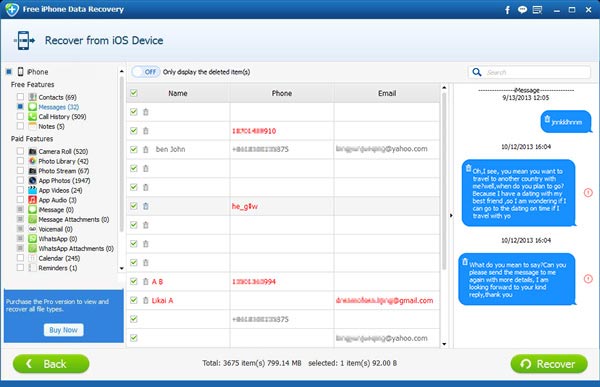This screenshot has height=387, width=600.
Task: Click the Back button
Action: (x=51, y=364)
